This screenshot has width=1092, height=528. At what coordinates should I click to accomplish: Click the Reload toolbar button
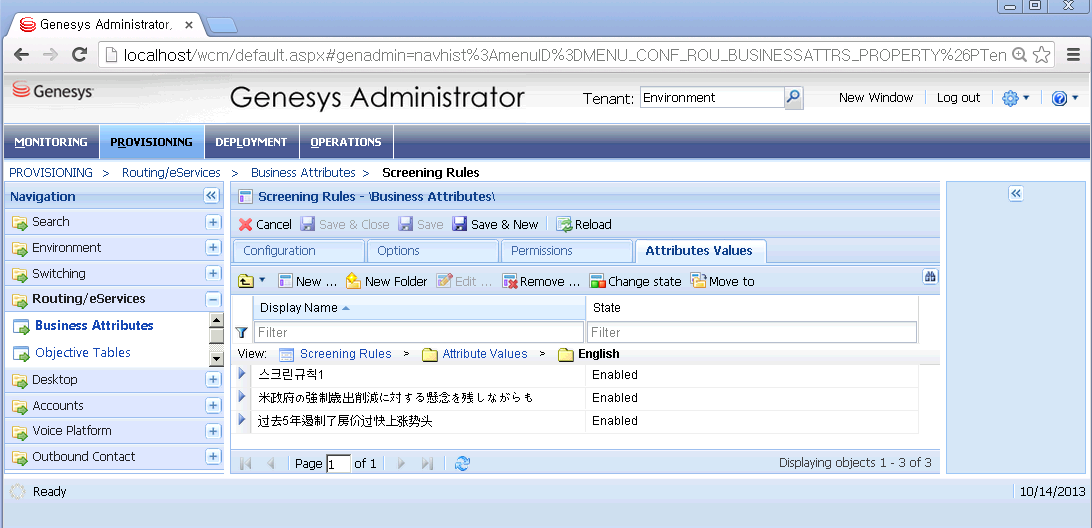pyautogui.click(x=584, y=225)
